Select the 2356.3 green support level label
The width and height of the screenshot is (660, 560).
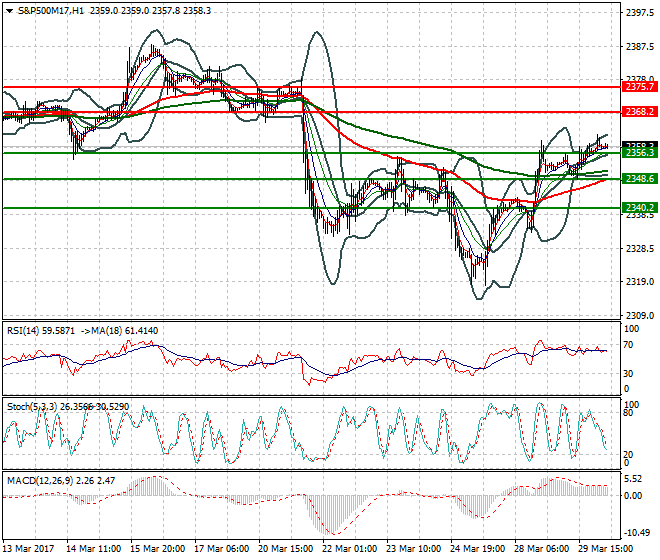(639, 153)
